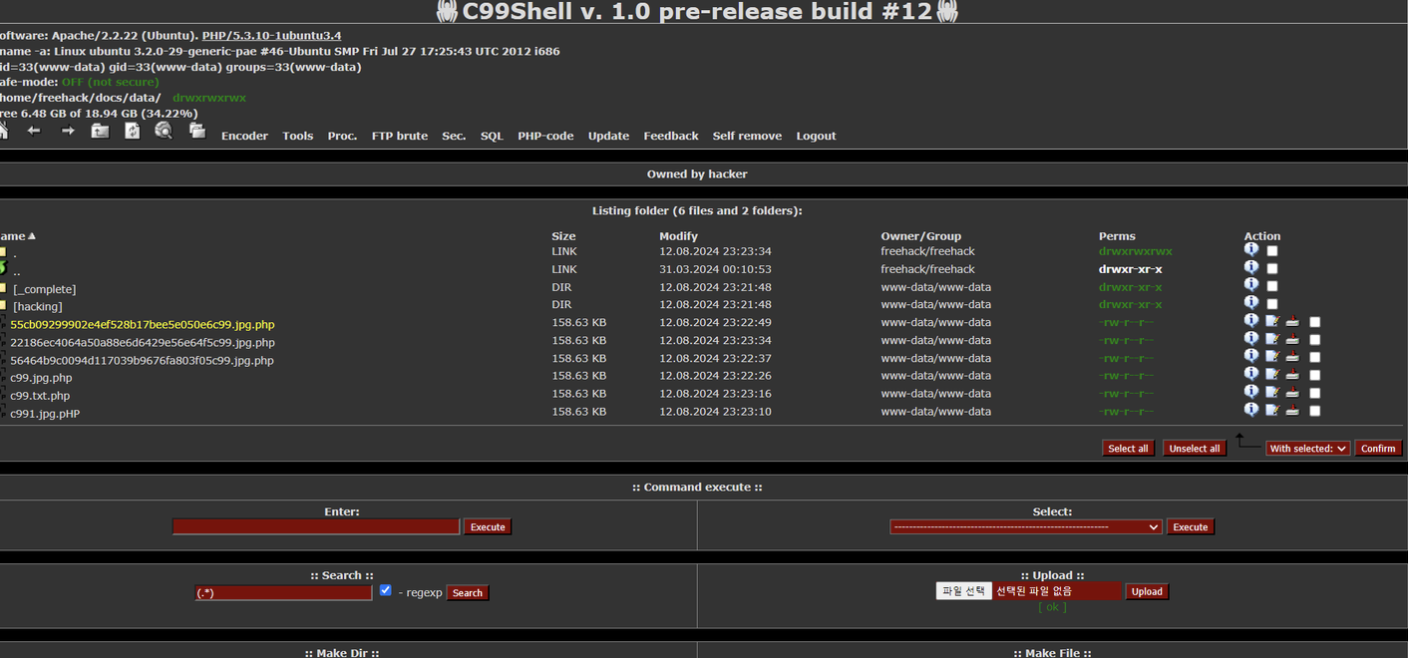The width and height of the screenshot is (1408, 658).
Task: Tick checkbox for the [_complete] folder
Action: (1272, 286)
